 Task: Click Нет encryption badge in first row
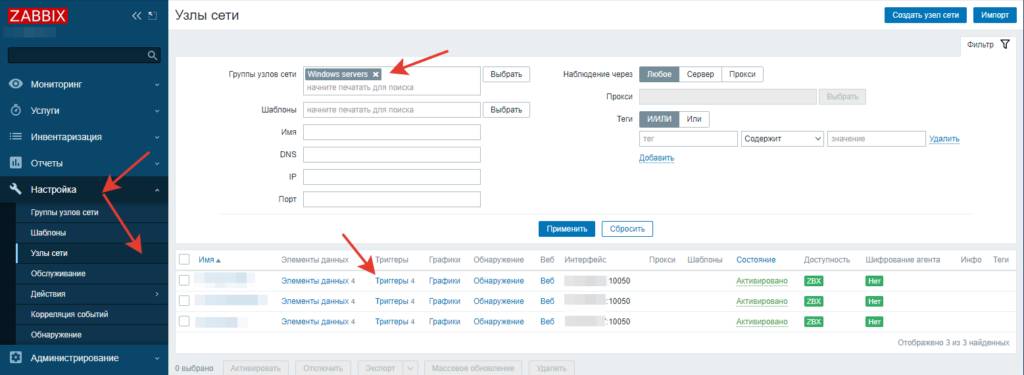[874, 281]
